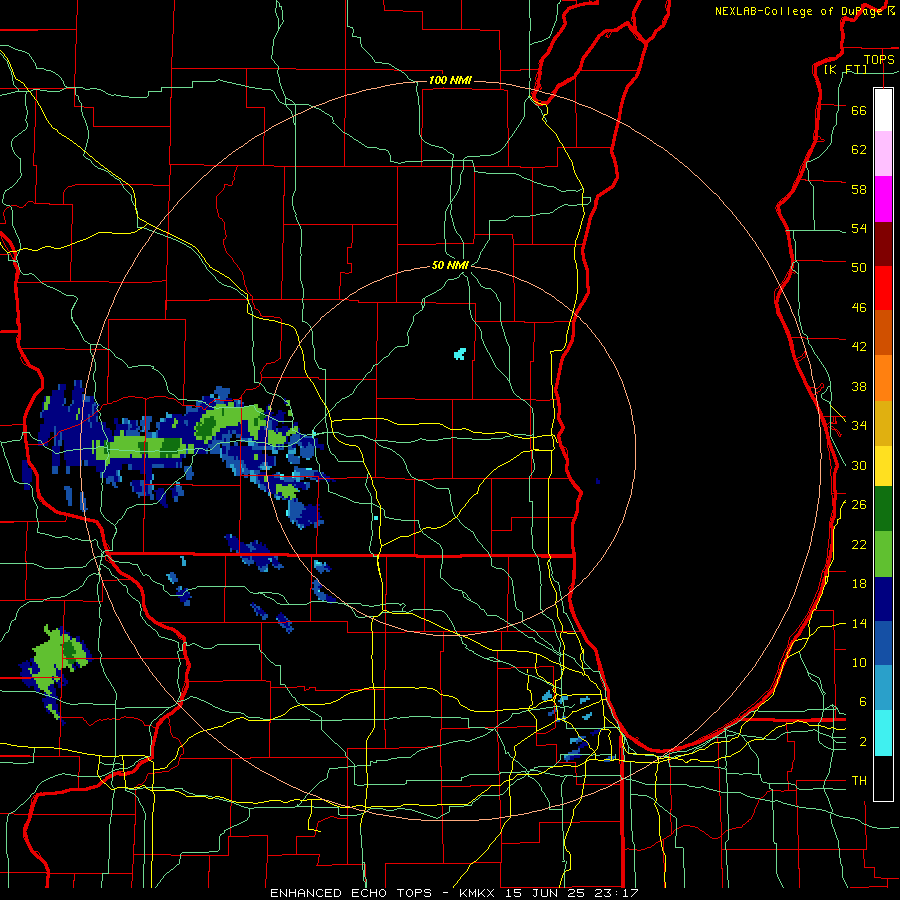The width and height of the screenshot is (900, 900).
Task: Click the legend value "50" (not 50 NMI)
Action: pos(859,268)
